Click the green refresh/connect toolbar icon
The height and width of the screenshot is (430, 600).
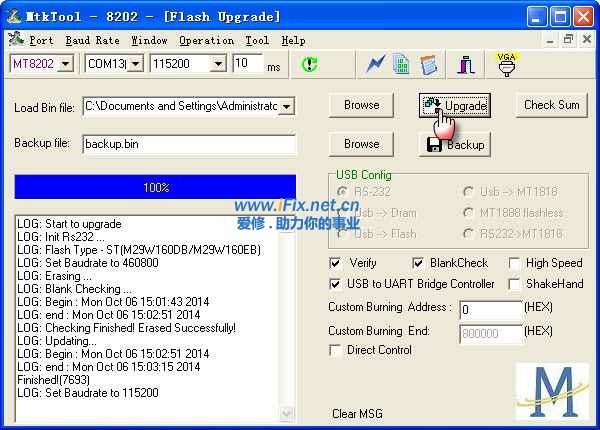310,64
